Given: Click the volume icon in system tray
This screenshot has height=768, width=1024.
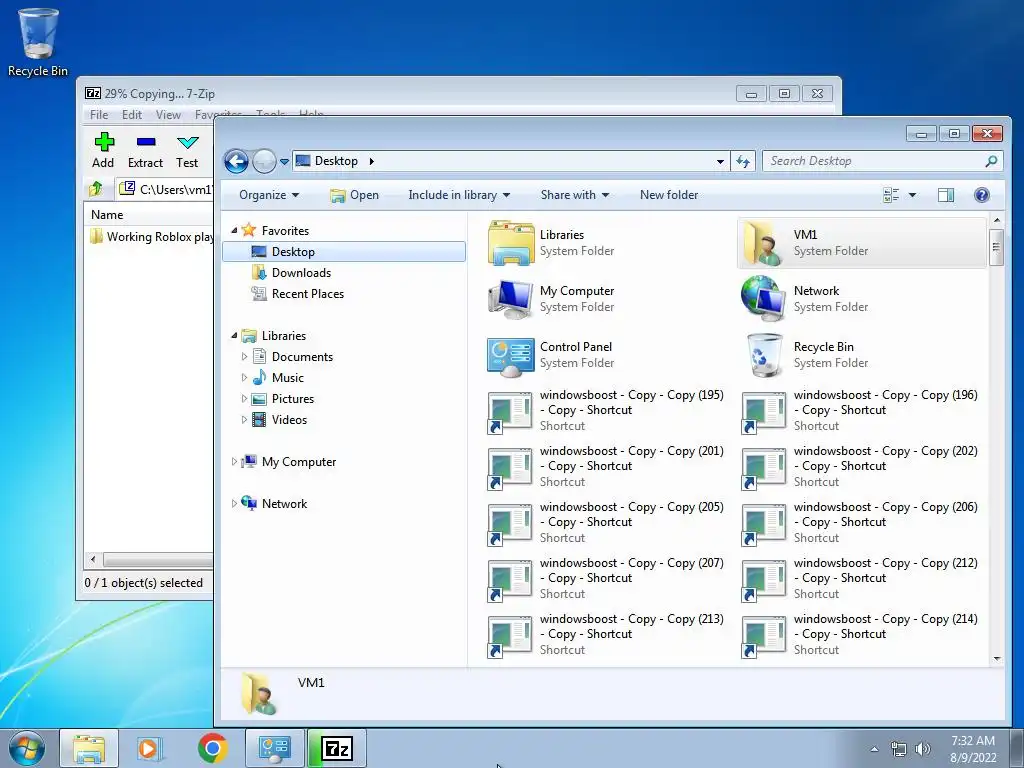Looking at the screenshot, I should coord(922,749).
